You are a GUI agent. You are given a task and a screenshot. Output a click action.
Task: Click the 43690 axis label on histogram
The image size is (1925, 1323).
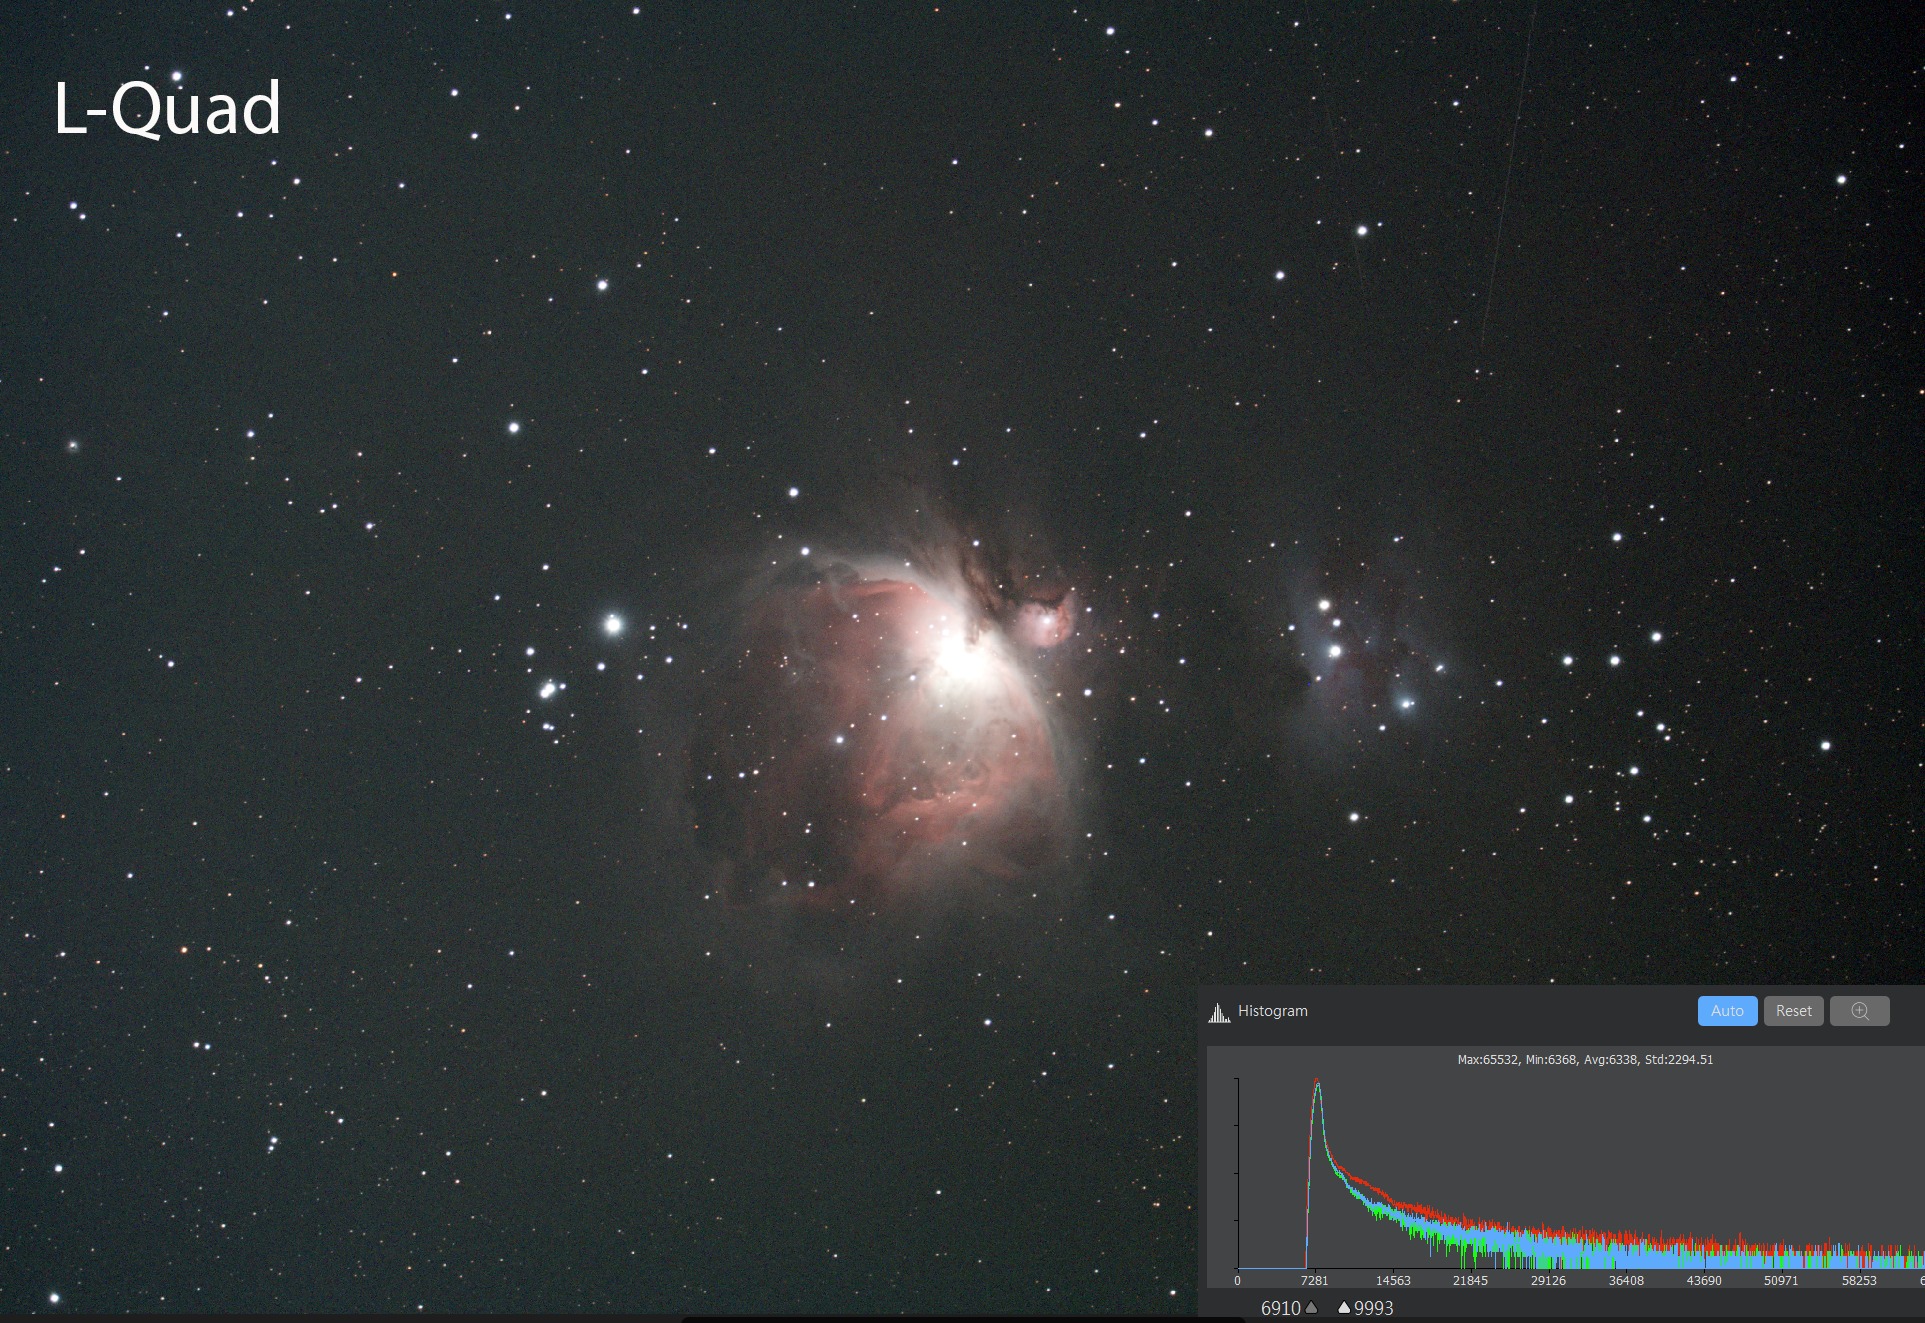click(x=1704, y=1281)
